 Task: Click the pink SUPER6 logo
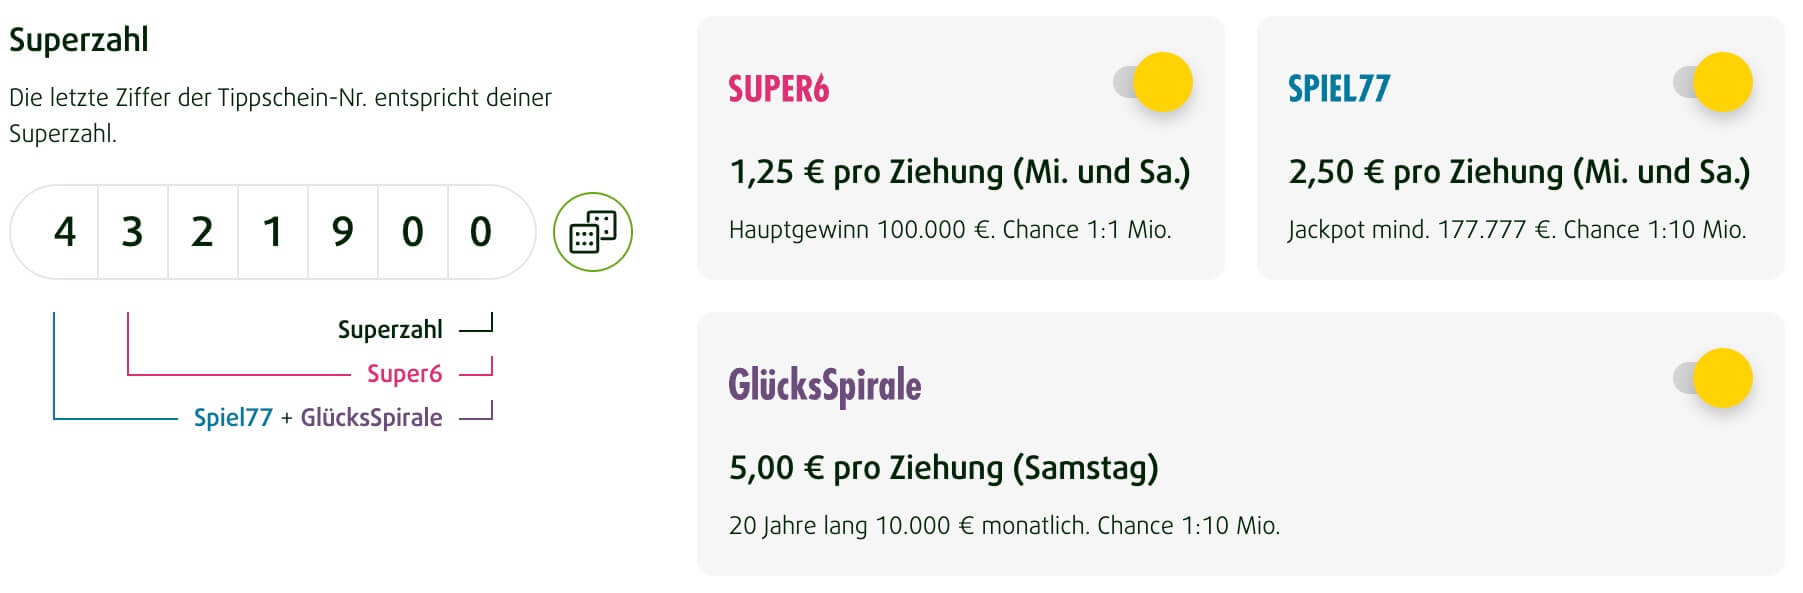[x=778, y=89]
